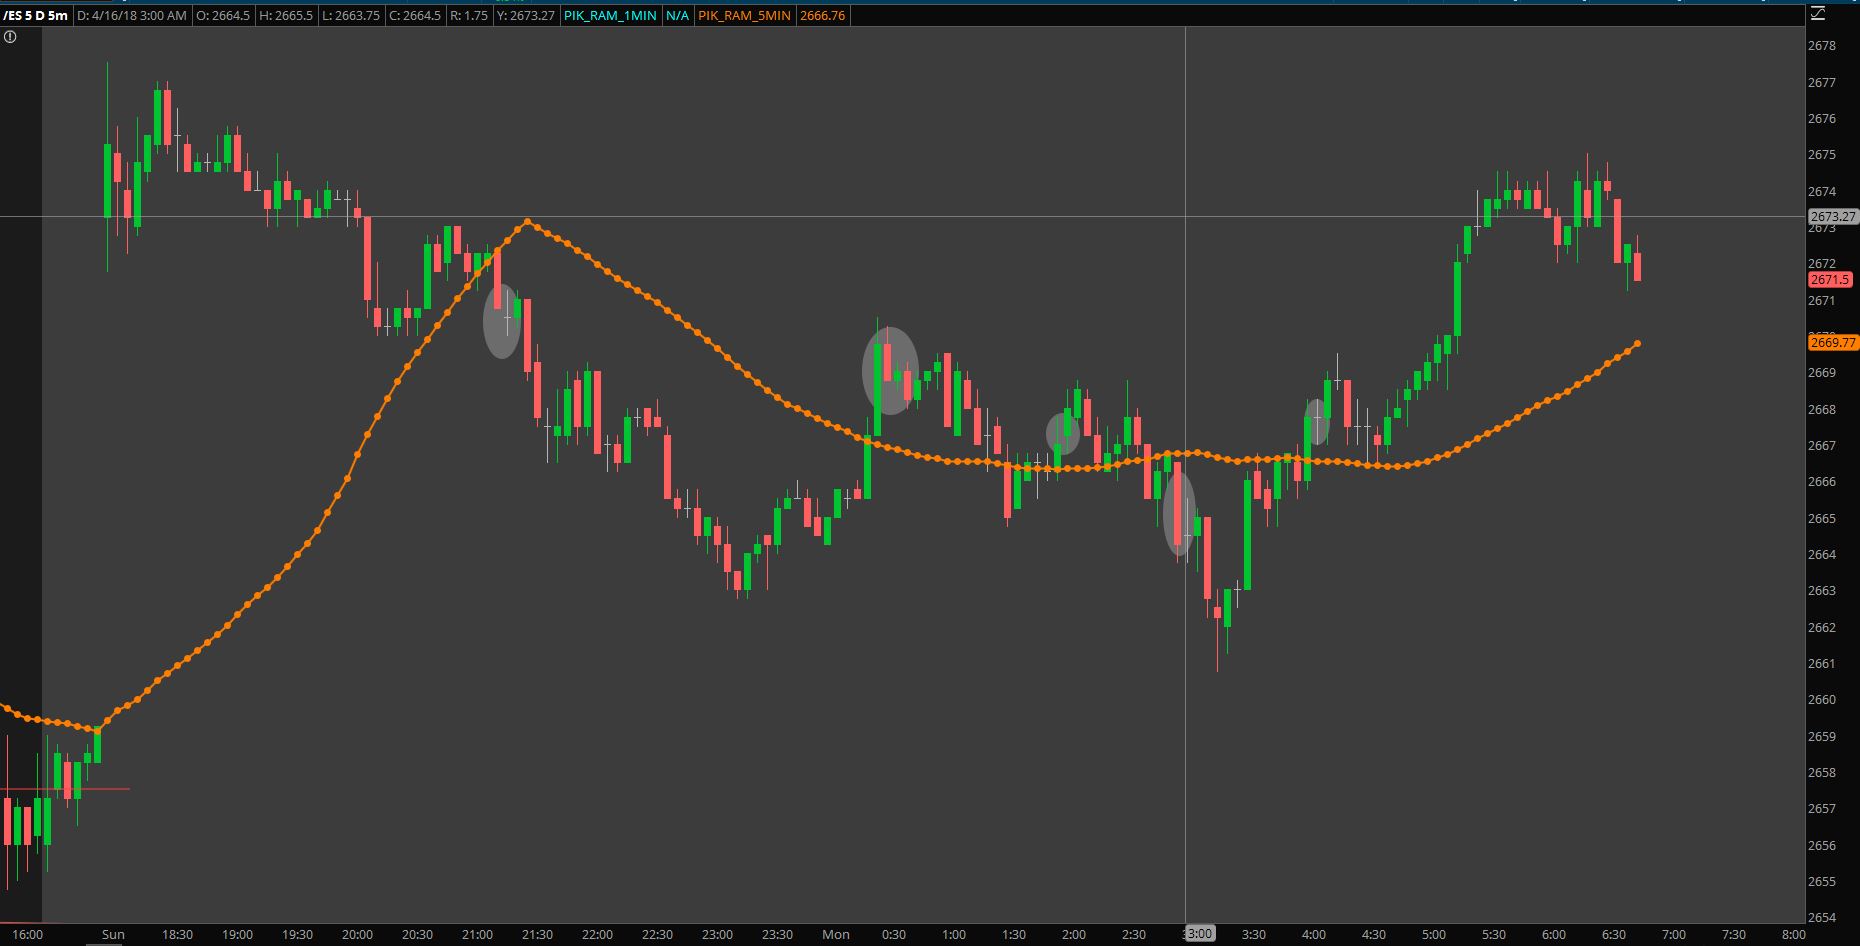Click the red 2671.5 last price bubble
Image resolution: width=1860 pixels, height=946 pixels.
(1830, 280)
